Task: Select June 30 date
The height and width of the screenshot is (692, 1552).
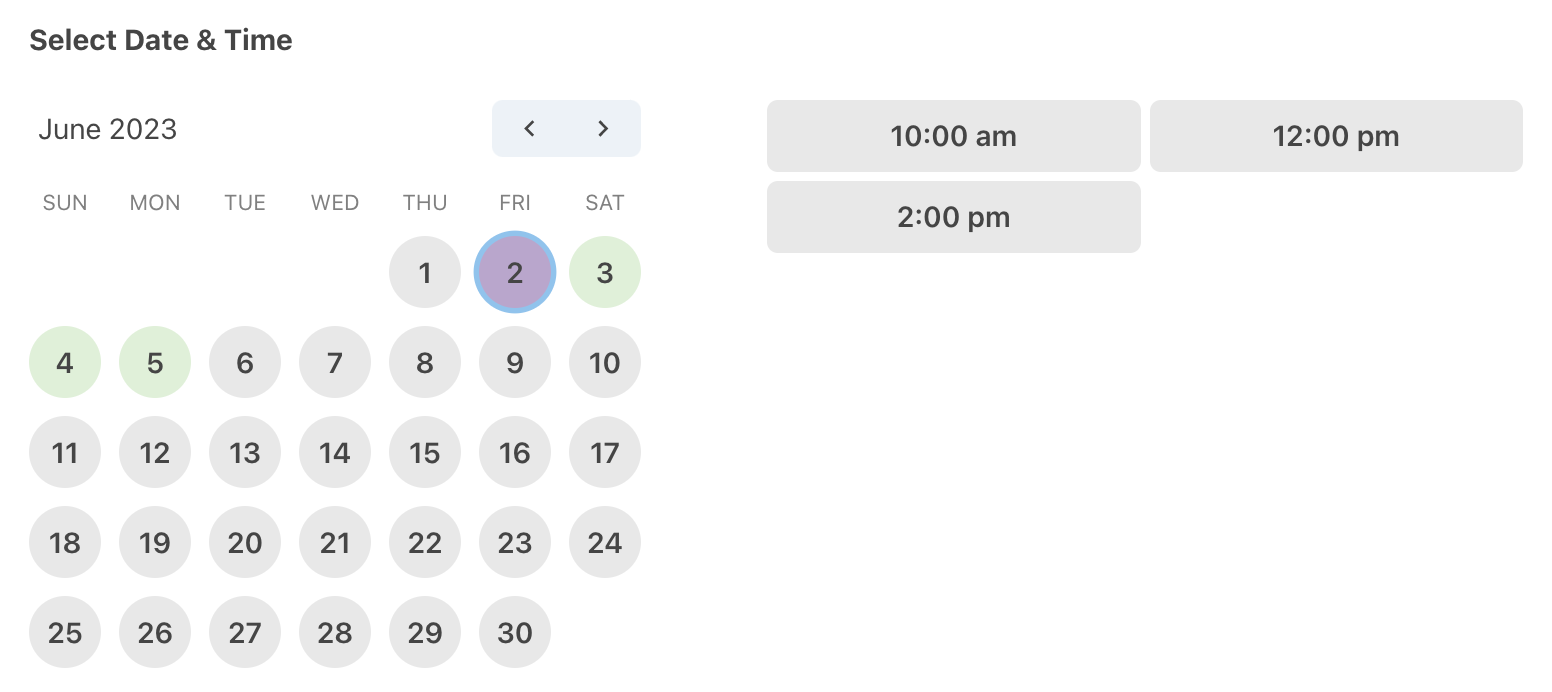Action: click(515, 632)
